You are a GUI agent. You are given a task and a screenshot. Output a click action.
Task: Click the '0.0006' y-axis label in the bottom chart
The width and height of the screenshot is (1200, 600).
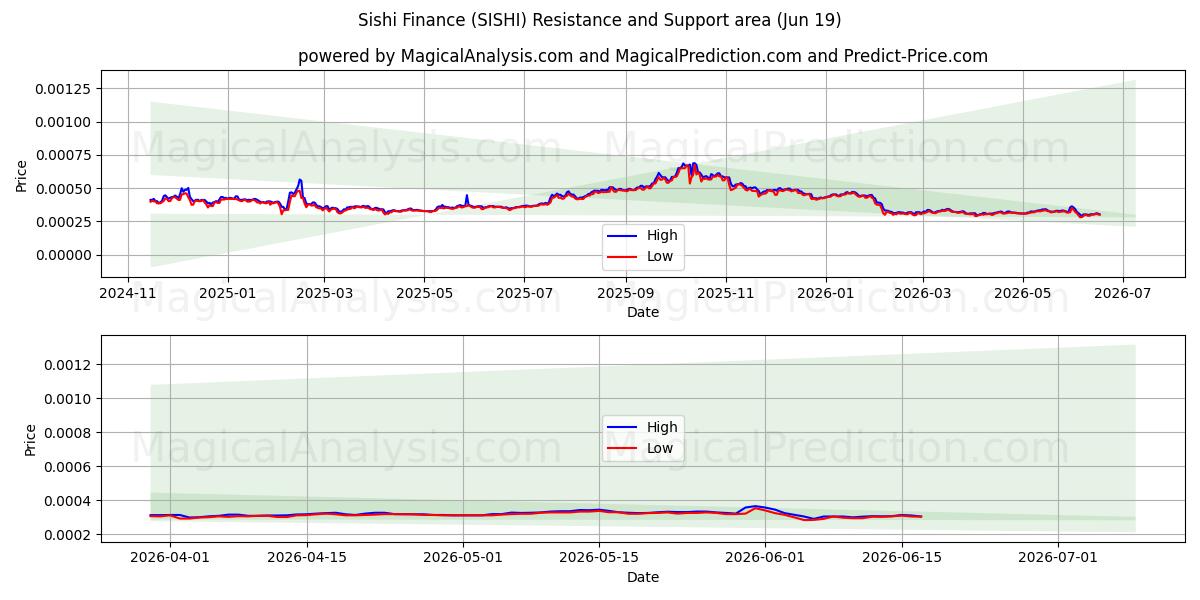click(x=67, y=467)
